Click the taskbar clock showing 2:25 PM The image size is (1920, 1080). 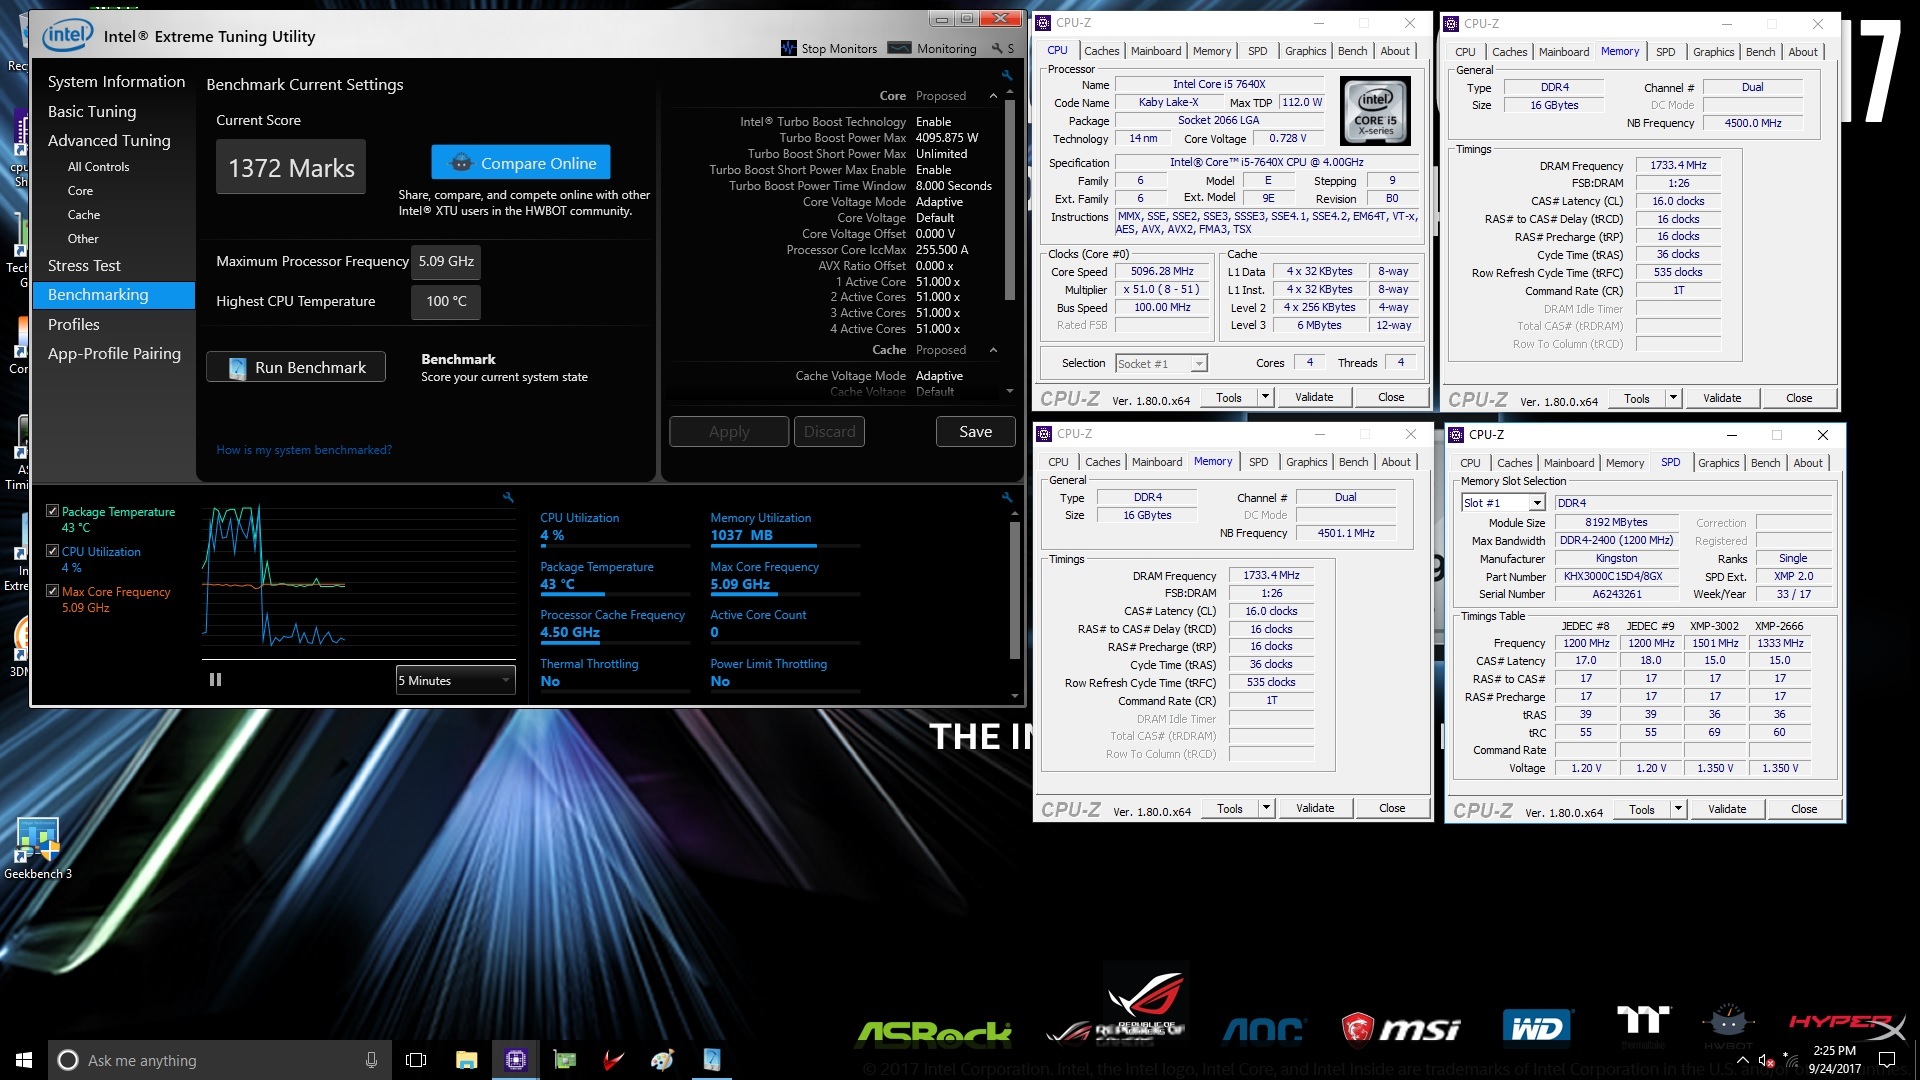point(1834,1060)
